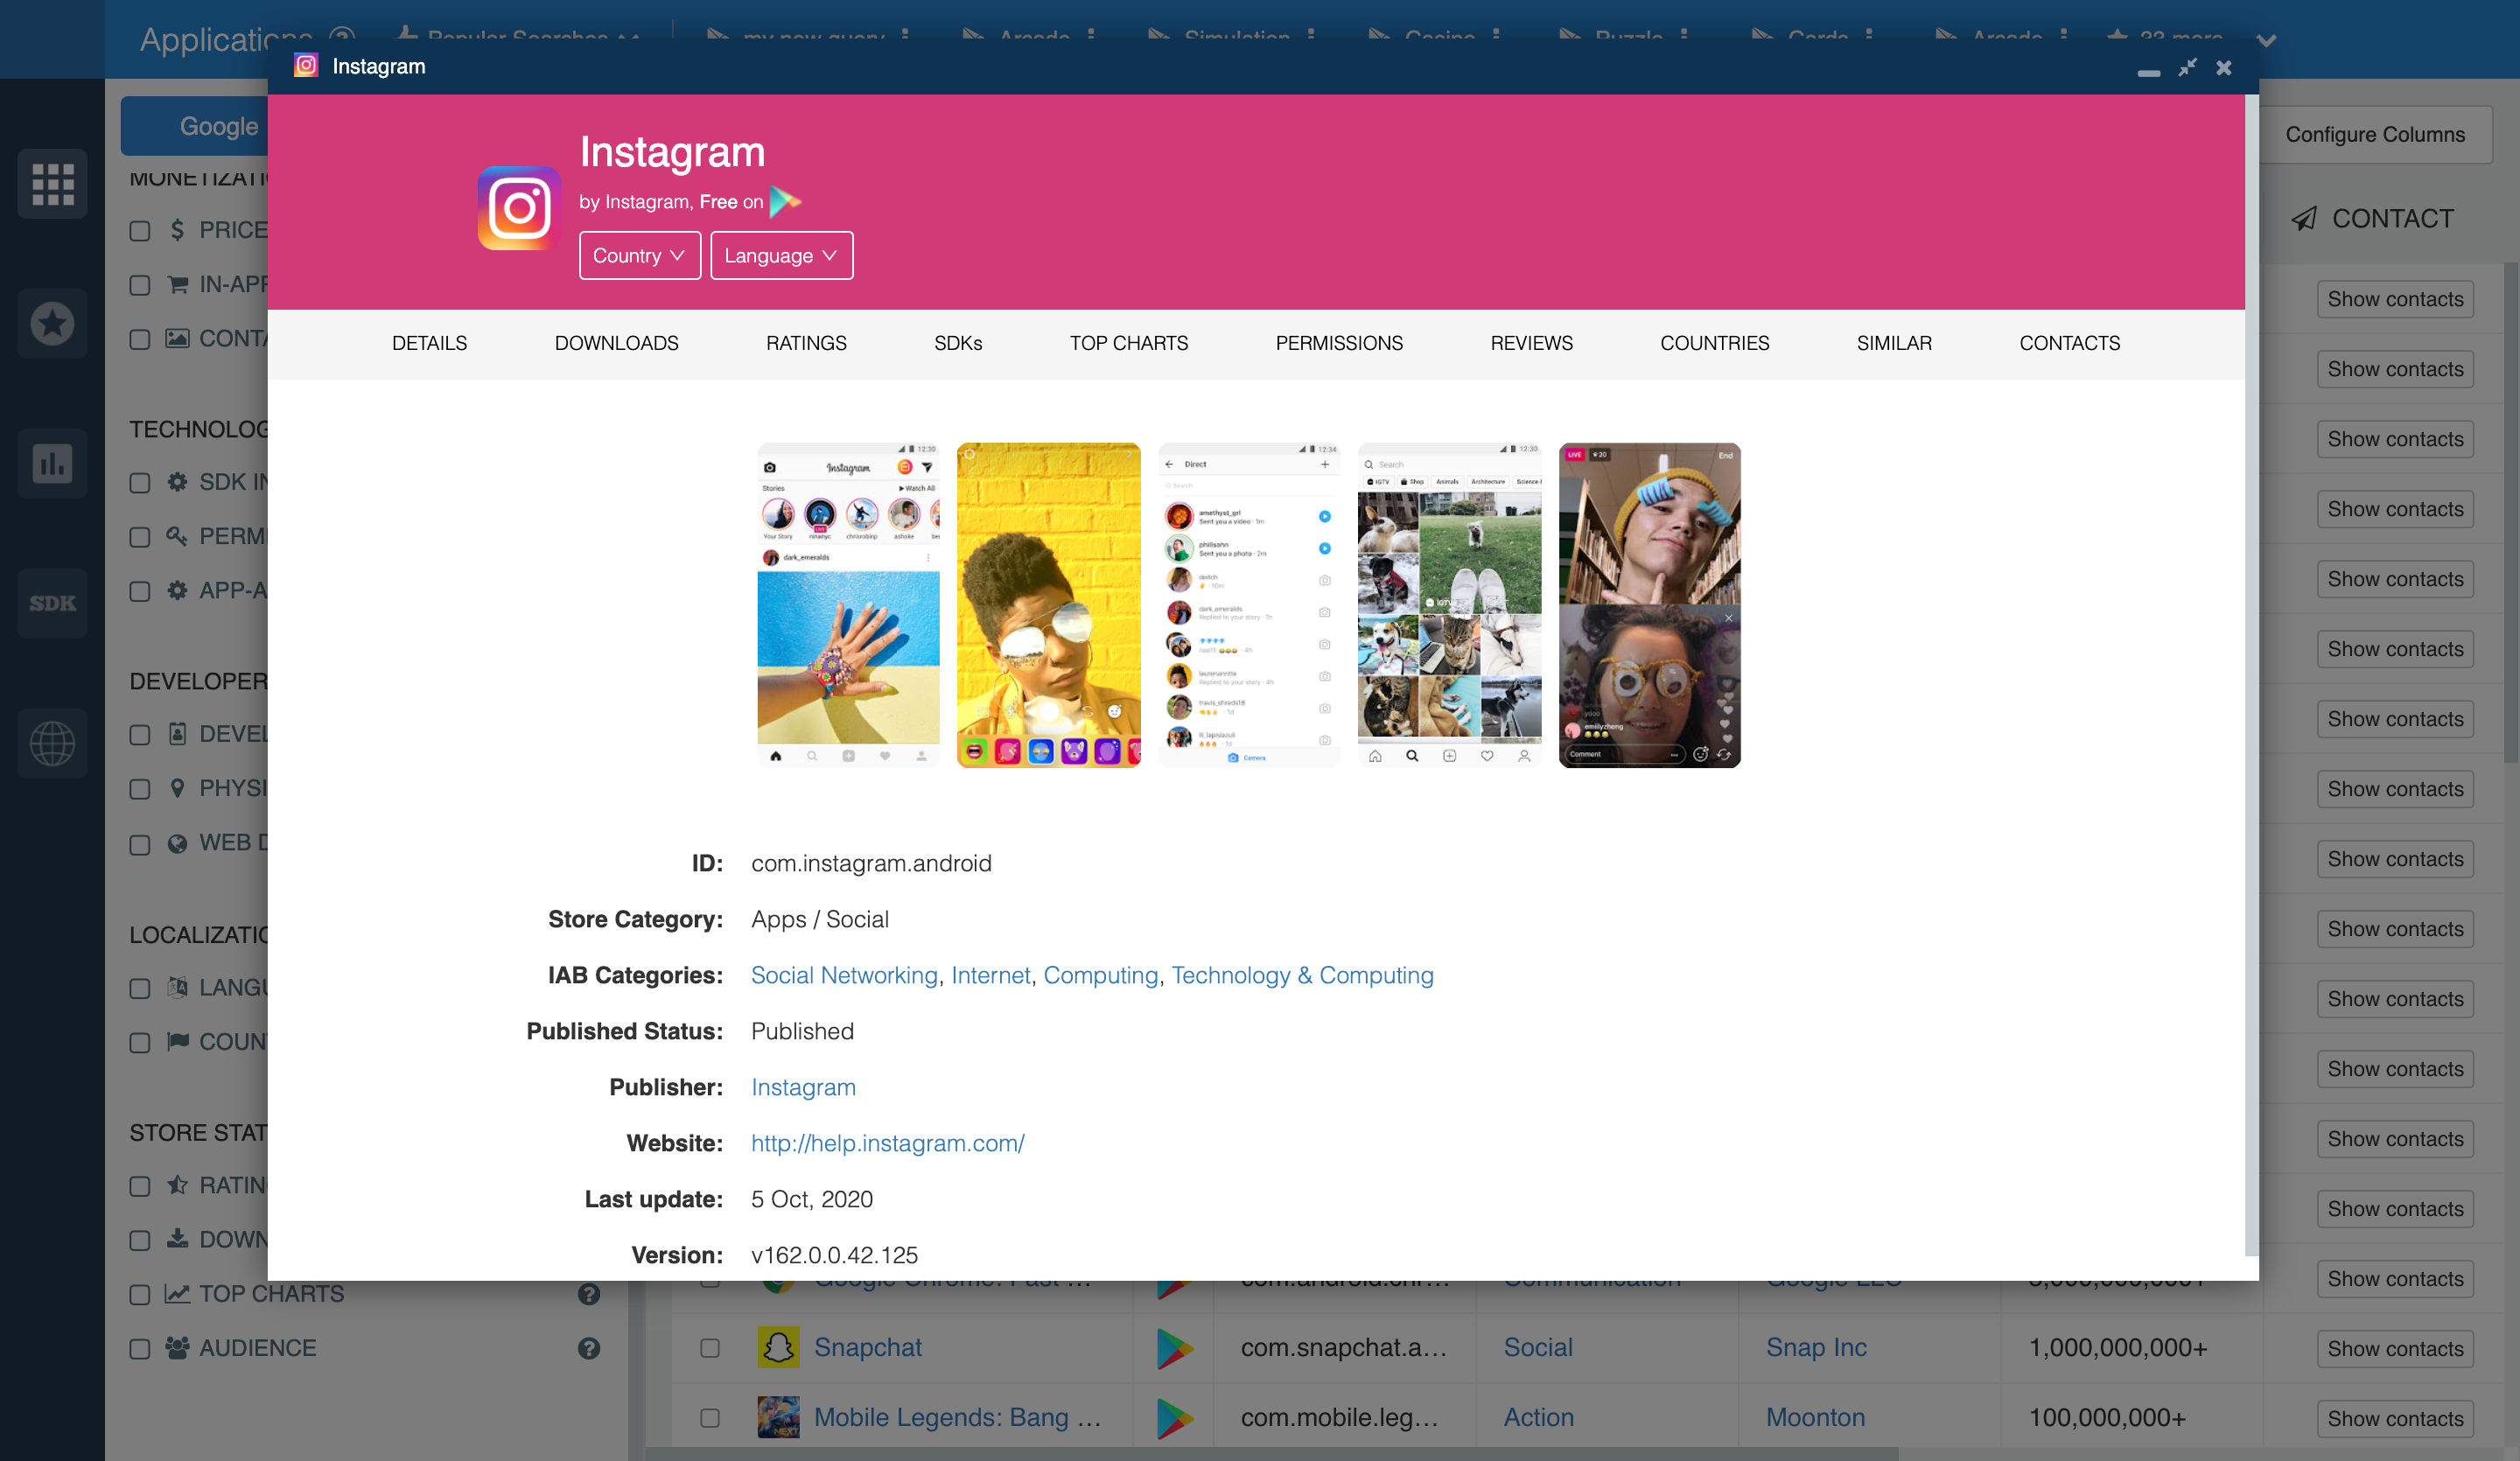Click the Instagram dialog vertical scrollbar
Screen dimensions: 2520x1461
(x=2251, y=675)
